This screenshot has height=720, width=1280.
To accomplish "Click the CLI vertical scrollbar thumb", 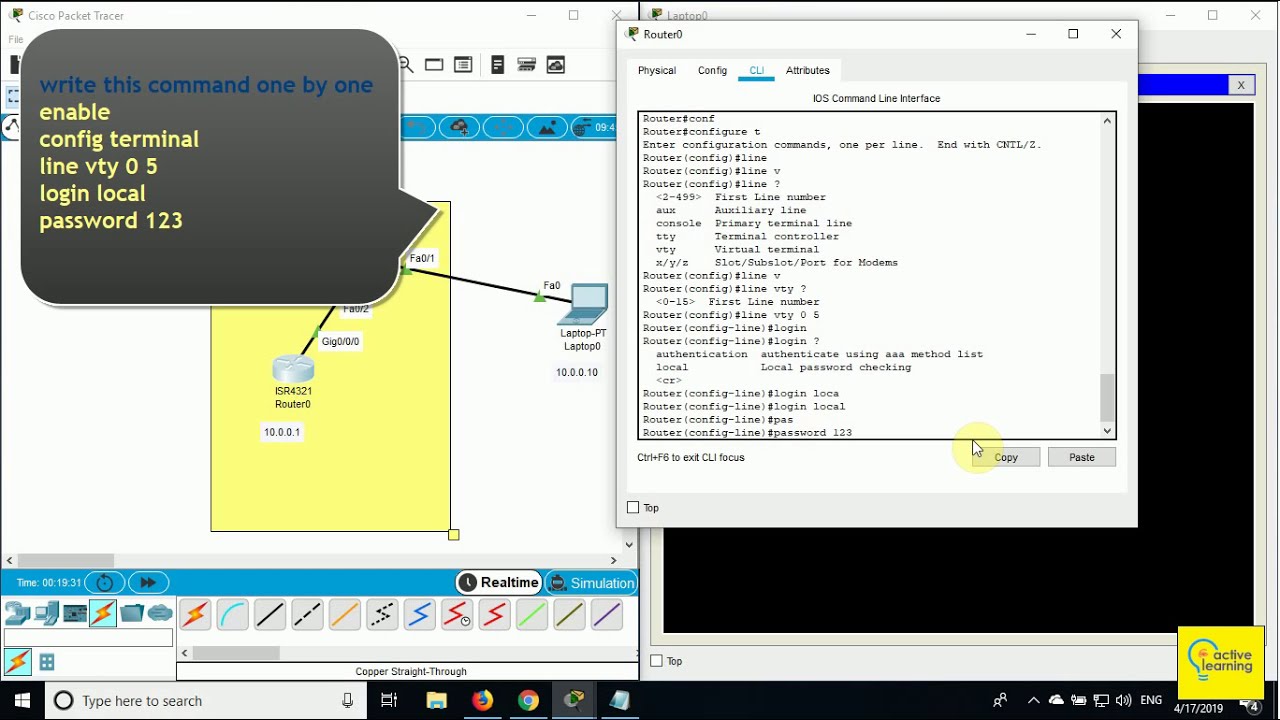I will (1107, 398).
